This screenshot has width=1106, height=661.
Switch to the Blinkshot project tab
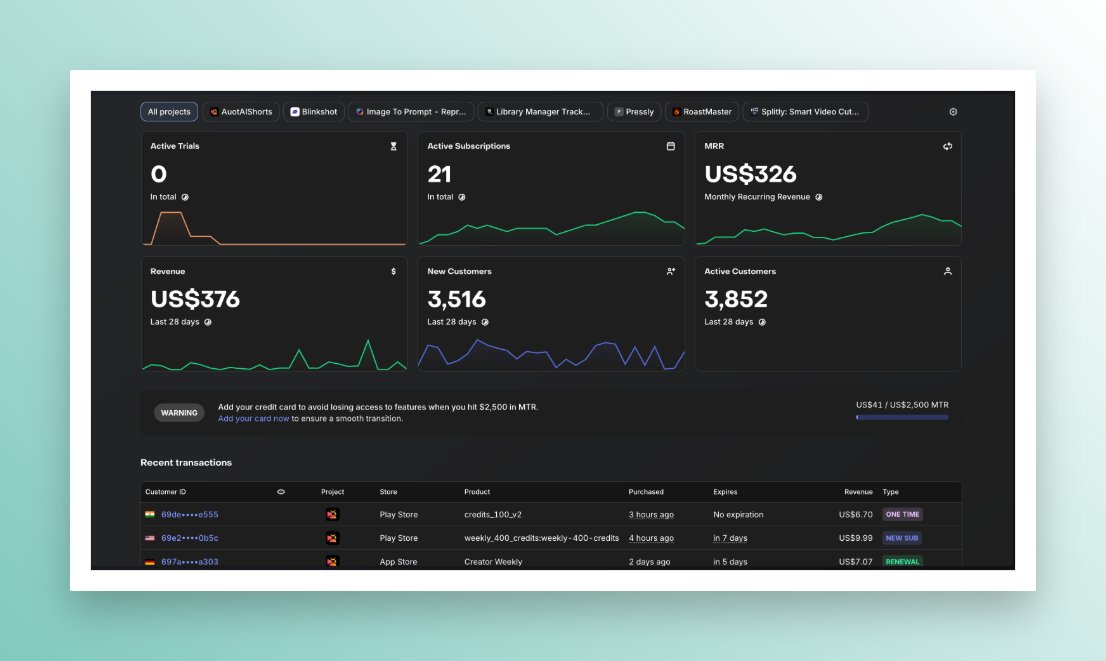(x=314, y=111)
